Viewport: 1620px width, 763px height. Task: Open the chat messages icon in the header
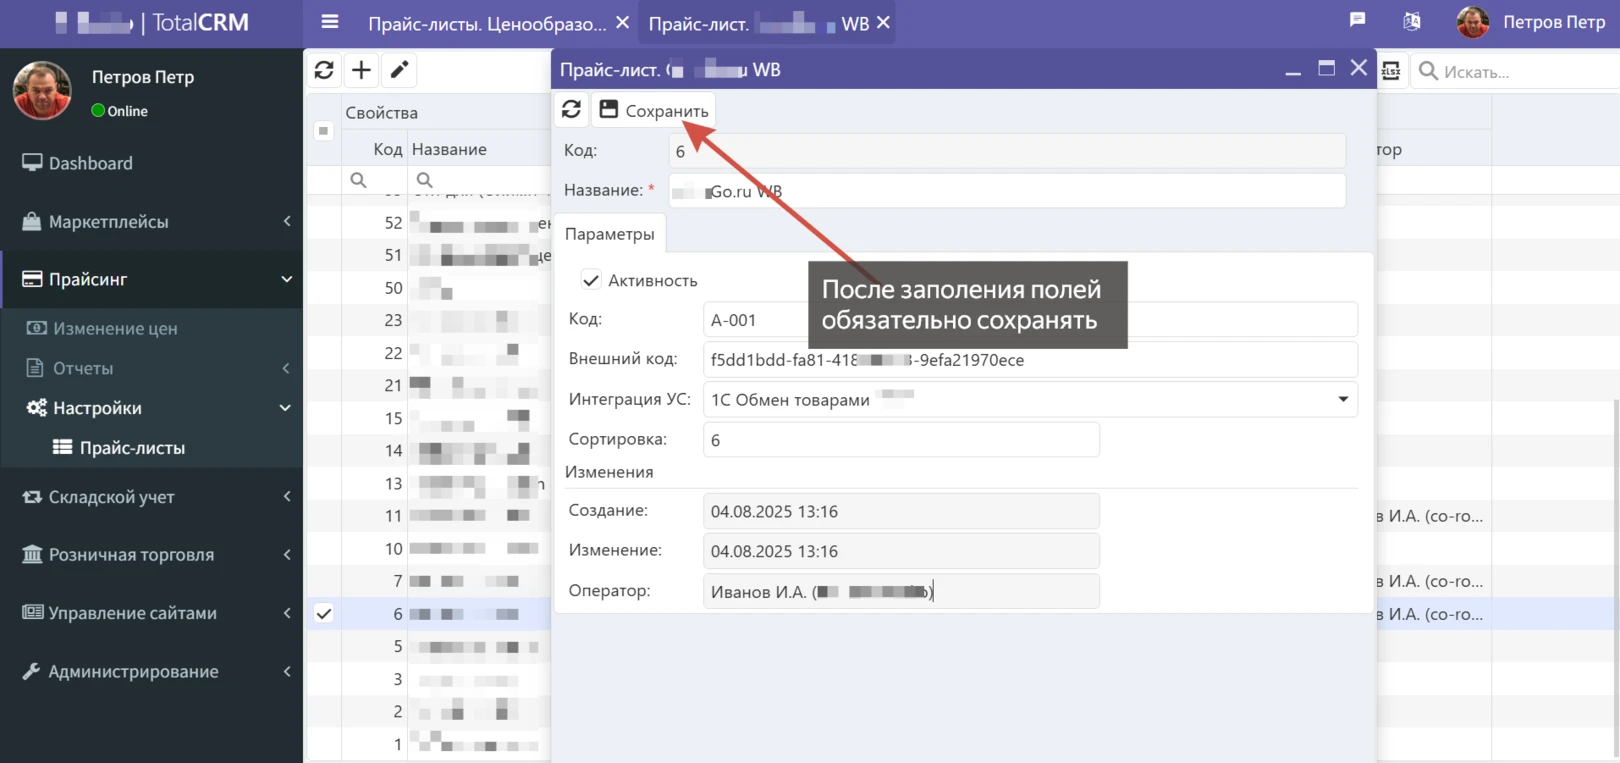click(1357, 20)
